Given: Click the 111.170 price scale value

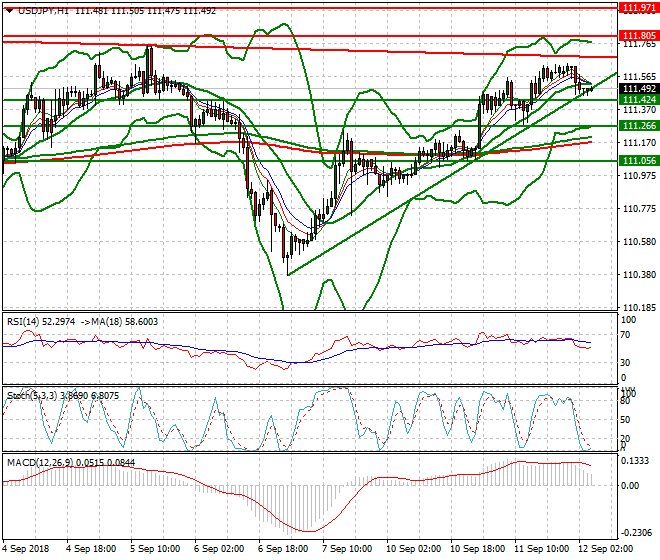Looking at the screenshot, I should [x=639, y=143].
